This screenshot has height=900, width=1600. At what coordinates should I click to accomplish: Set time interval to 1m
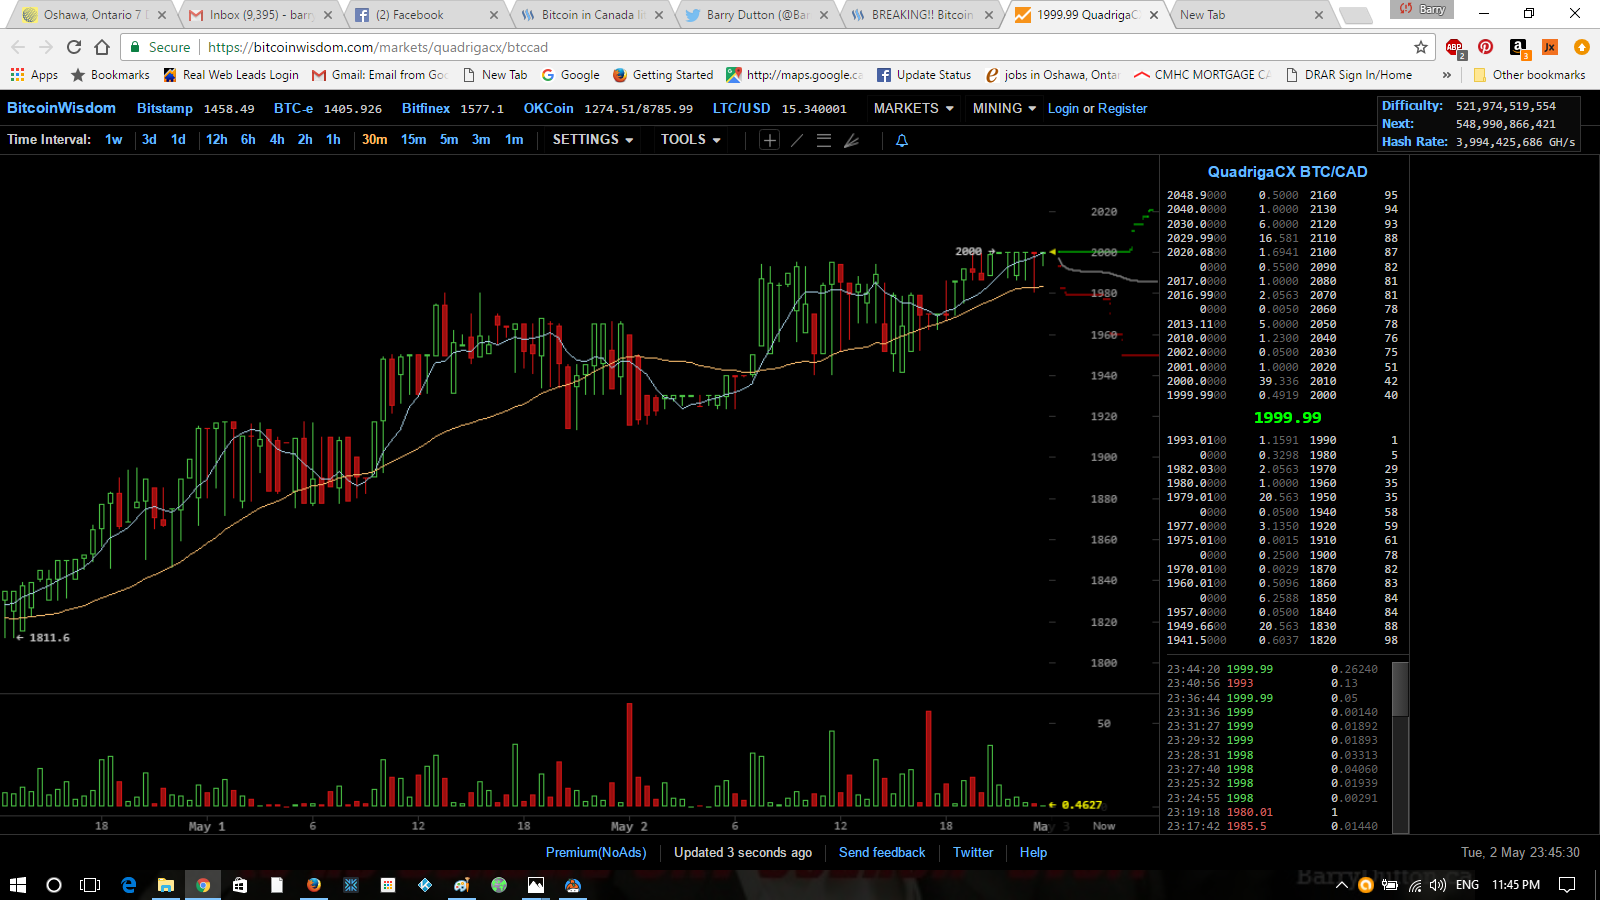514,140
